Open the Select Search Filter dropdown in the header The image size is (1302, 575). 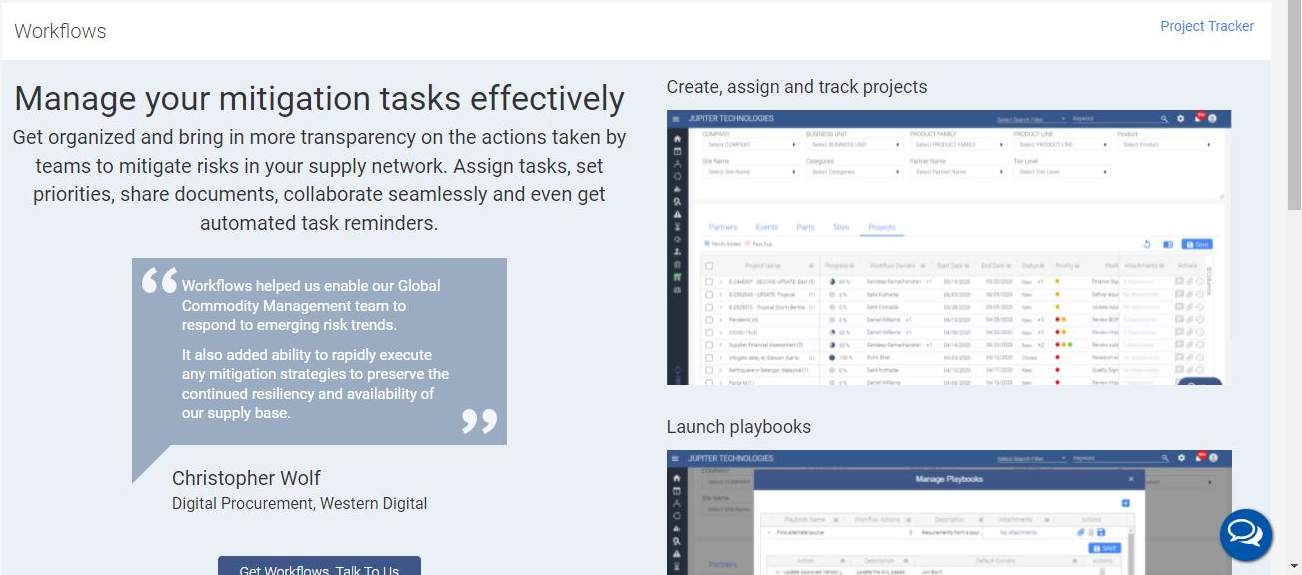click(1032, 119)
